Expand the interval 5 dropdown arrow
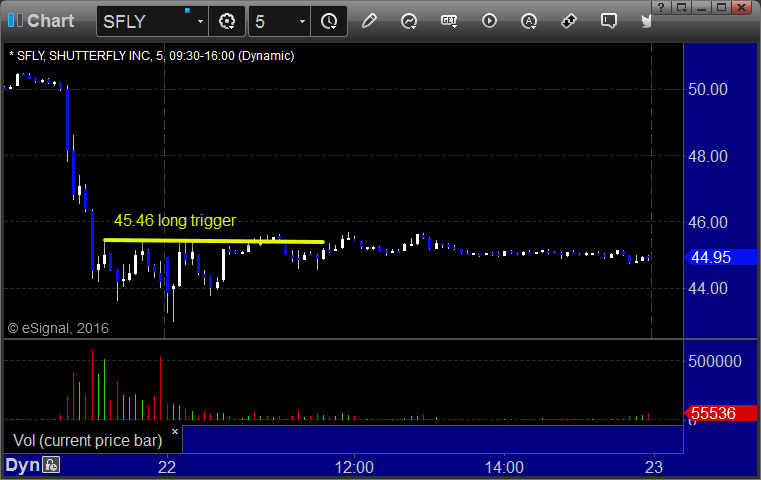This screenshot has width=761, height=480. [302, 21]
